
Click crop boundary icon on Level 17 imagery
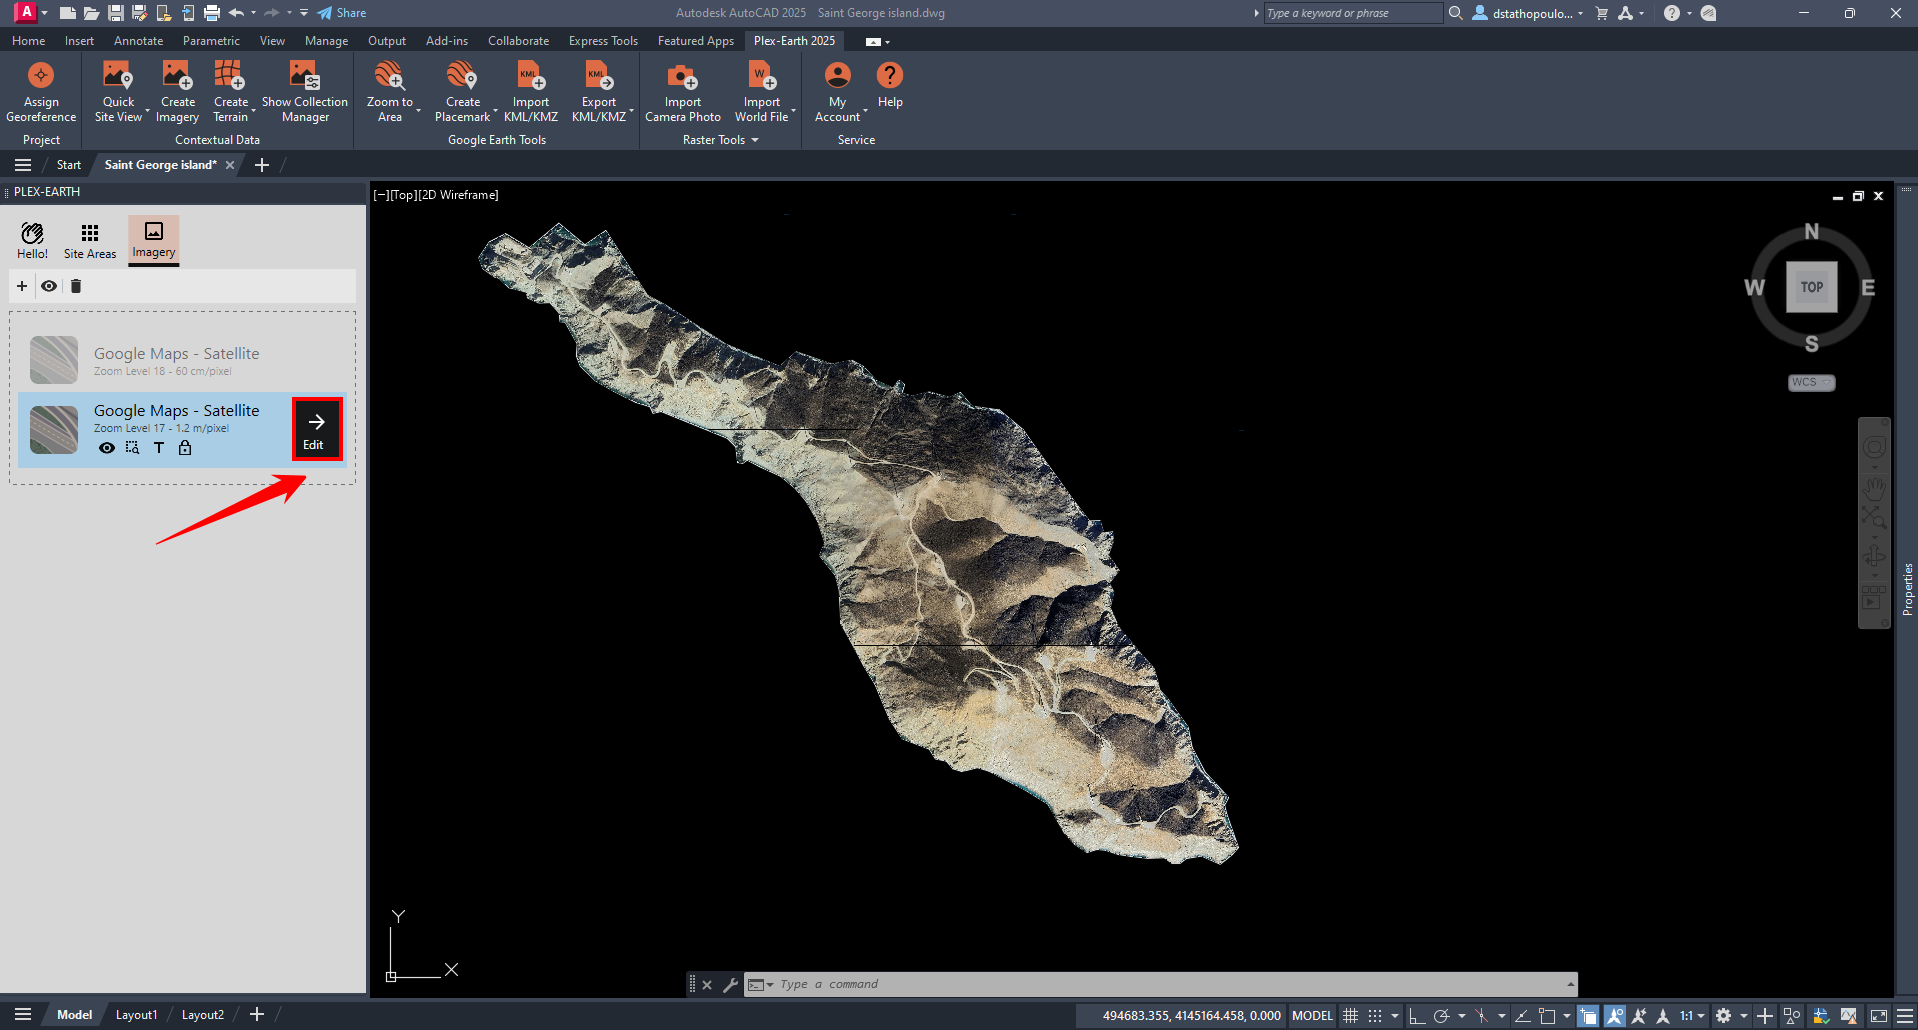(x=132, y=448)
